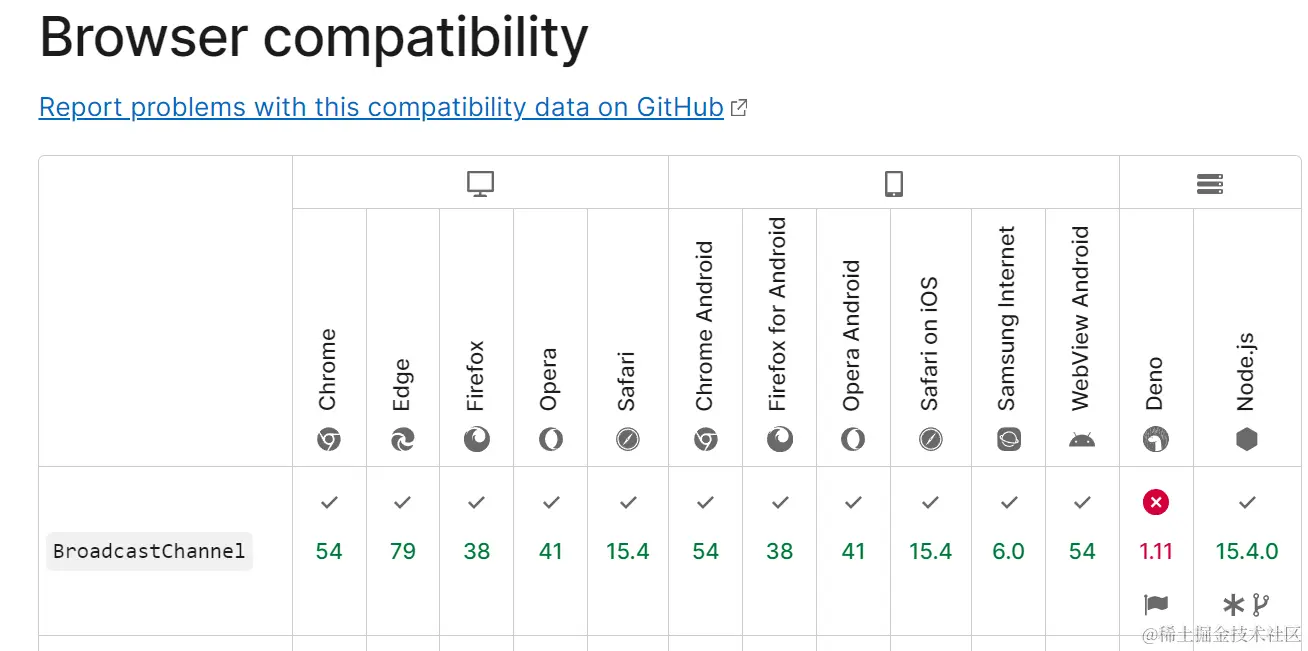The height and width of the screenshot is (651, 1308).
Task: Click the asterisk icon under Node.js version
Action: click(1234, 604)
